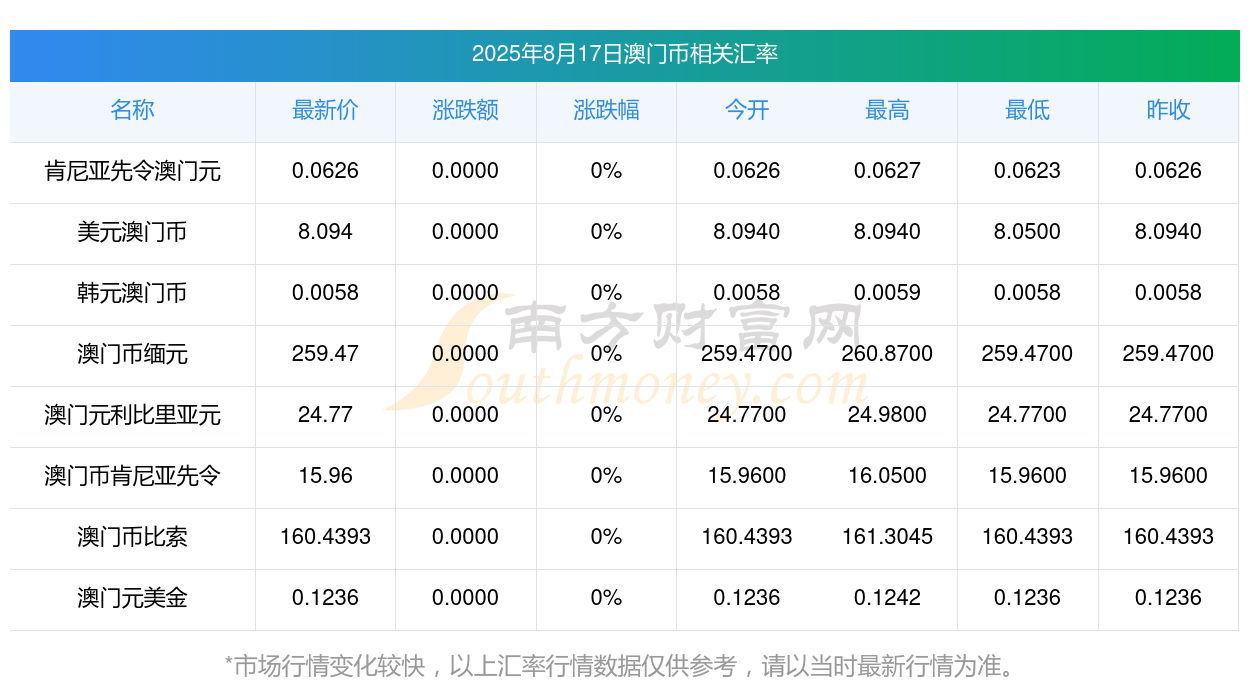Select the row name 澳门元美金
The width and height of the screenshot is (1250, 698).
[x=132, y=598]
